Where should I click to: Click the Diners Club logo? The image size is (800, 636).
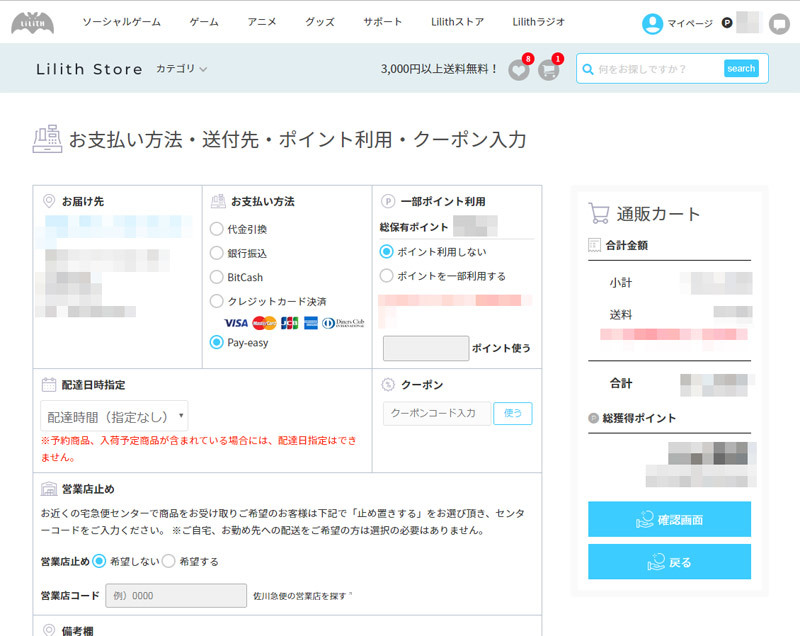(x=343, y=323)
